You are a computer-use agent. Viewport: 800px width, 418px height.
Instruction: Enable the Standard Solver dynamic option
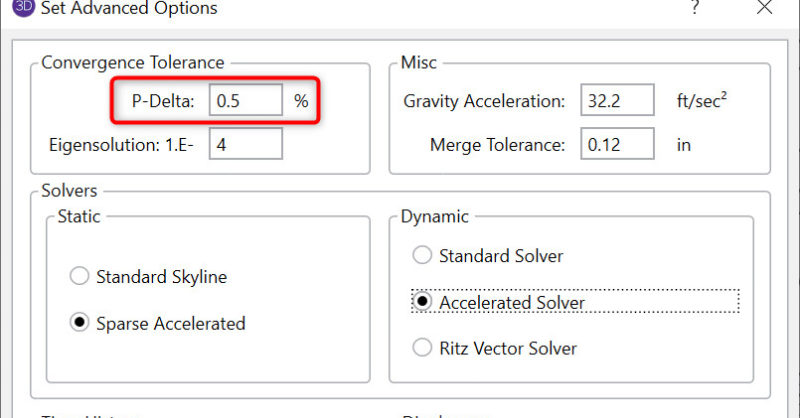point(422,256)
